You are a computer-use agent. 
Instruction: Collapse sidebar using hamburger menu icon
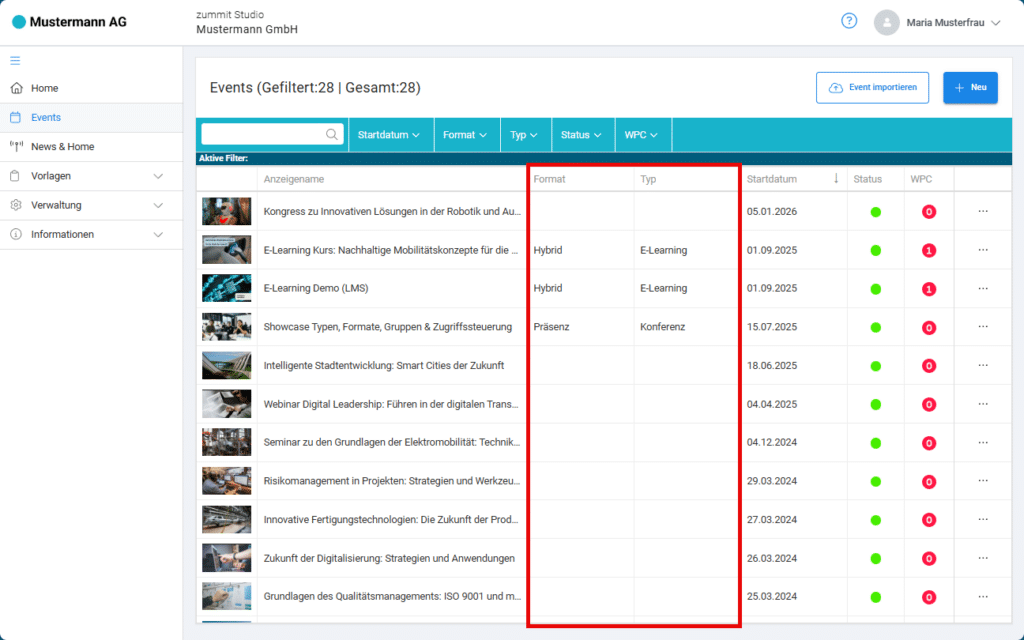click(x=15, y=61)
